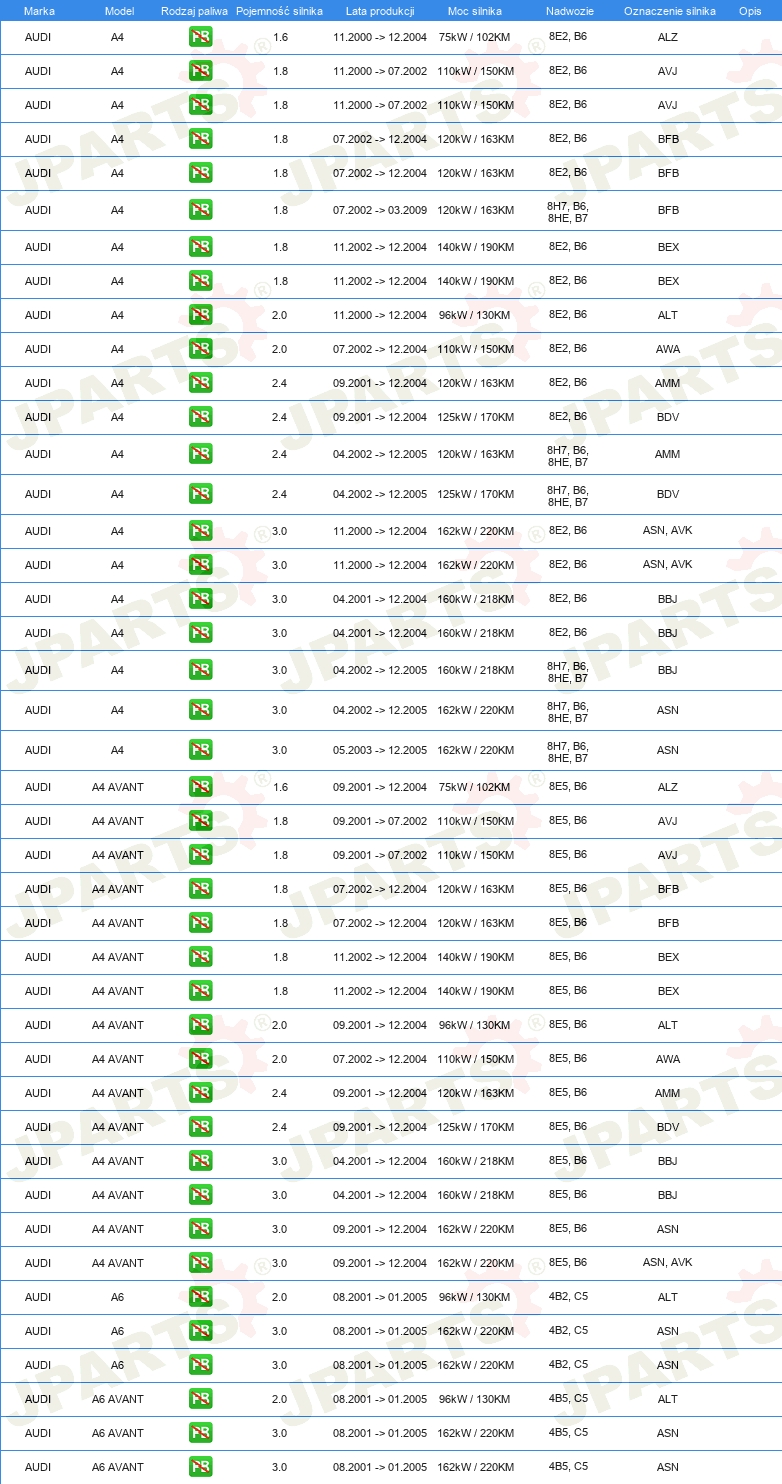Click the fuel icon for A4 3.0 ASN 05.2003 row
The height and width of the screenshot is (1484, 782).
pos(200,750)
